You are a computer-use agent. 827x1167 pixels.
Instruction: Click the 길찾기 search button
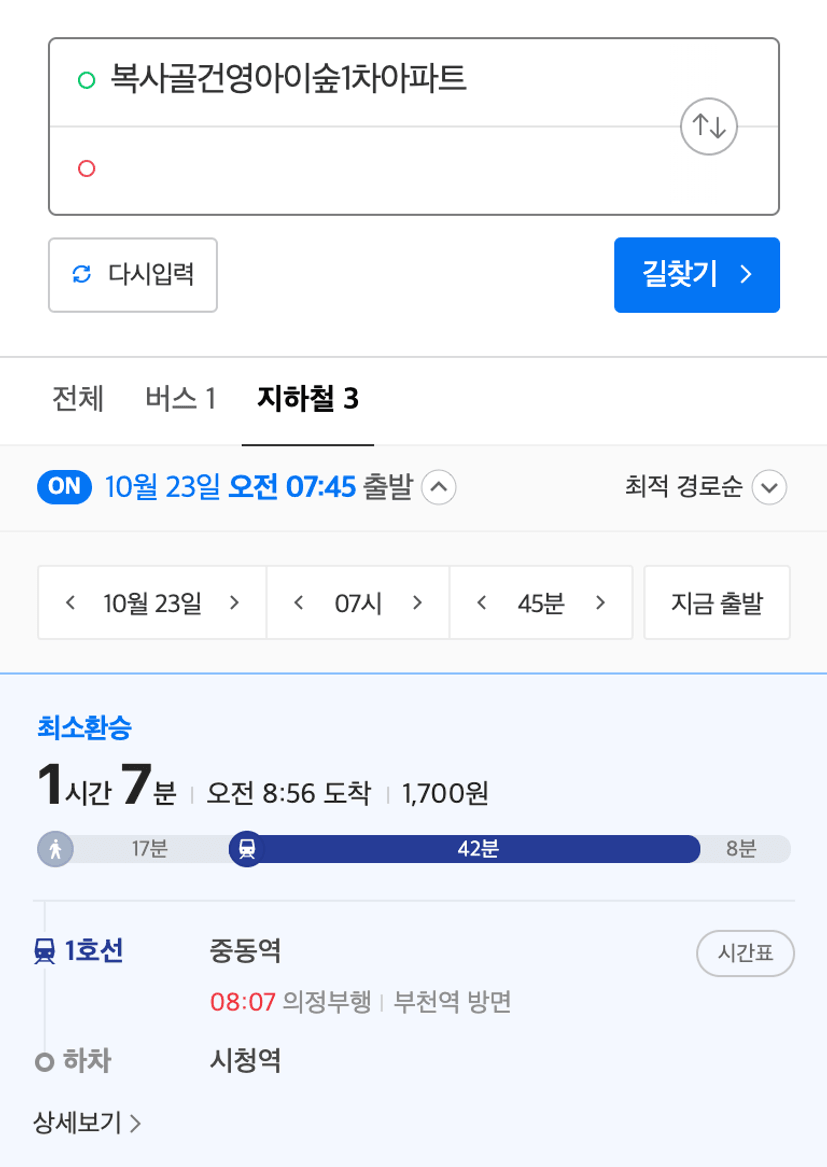click(x=697, y=275)
